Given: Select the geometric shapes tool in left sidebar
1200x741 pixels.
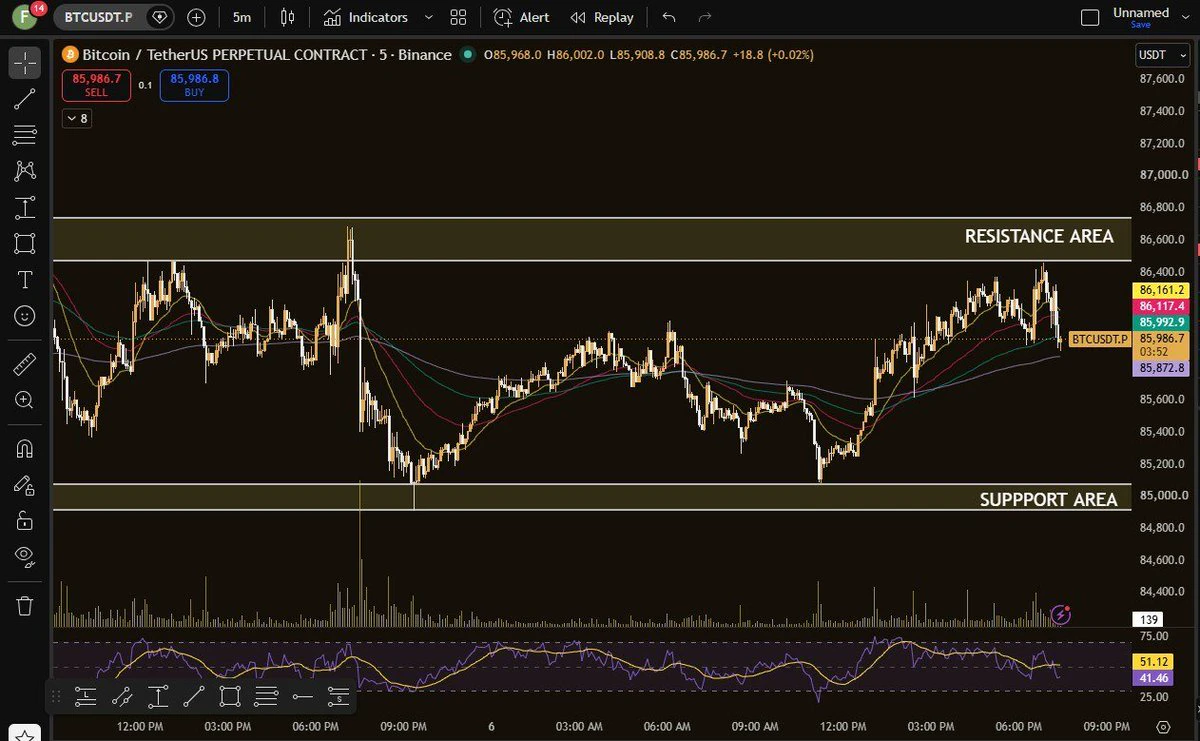Looking at the screenshot, I should pyautogui.click(x=25, y=243).
